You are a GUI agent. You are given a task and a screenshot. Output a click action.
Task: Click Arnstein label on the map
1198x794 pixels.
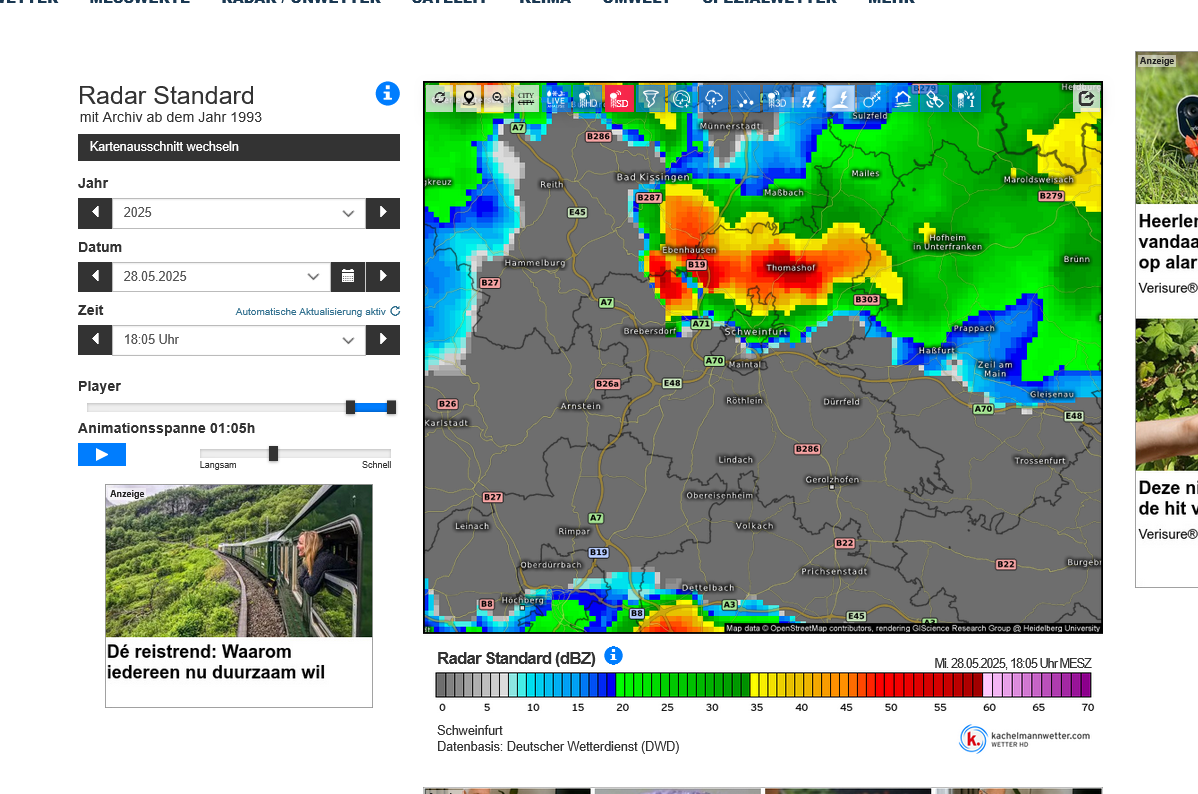(581, 406)
